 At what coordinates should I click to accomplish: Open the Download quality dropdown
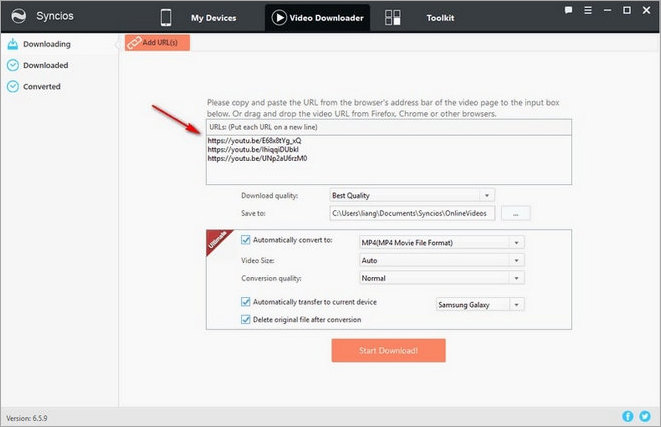(411, 195)
